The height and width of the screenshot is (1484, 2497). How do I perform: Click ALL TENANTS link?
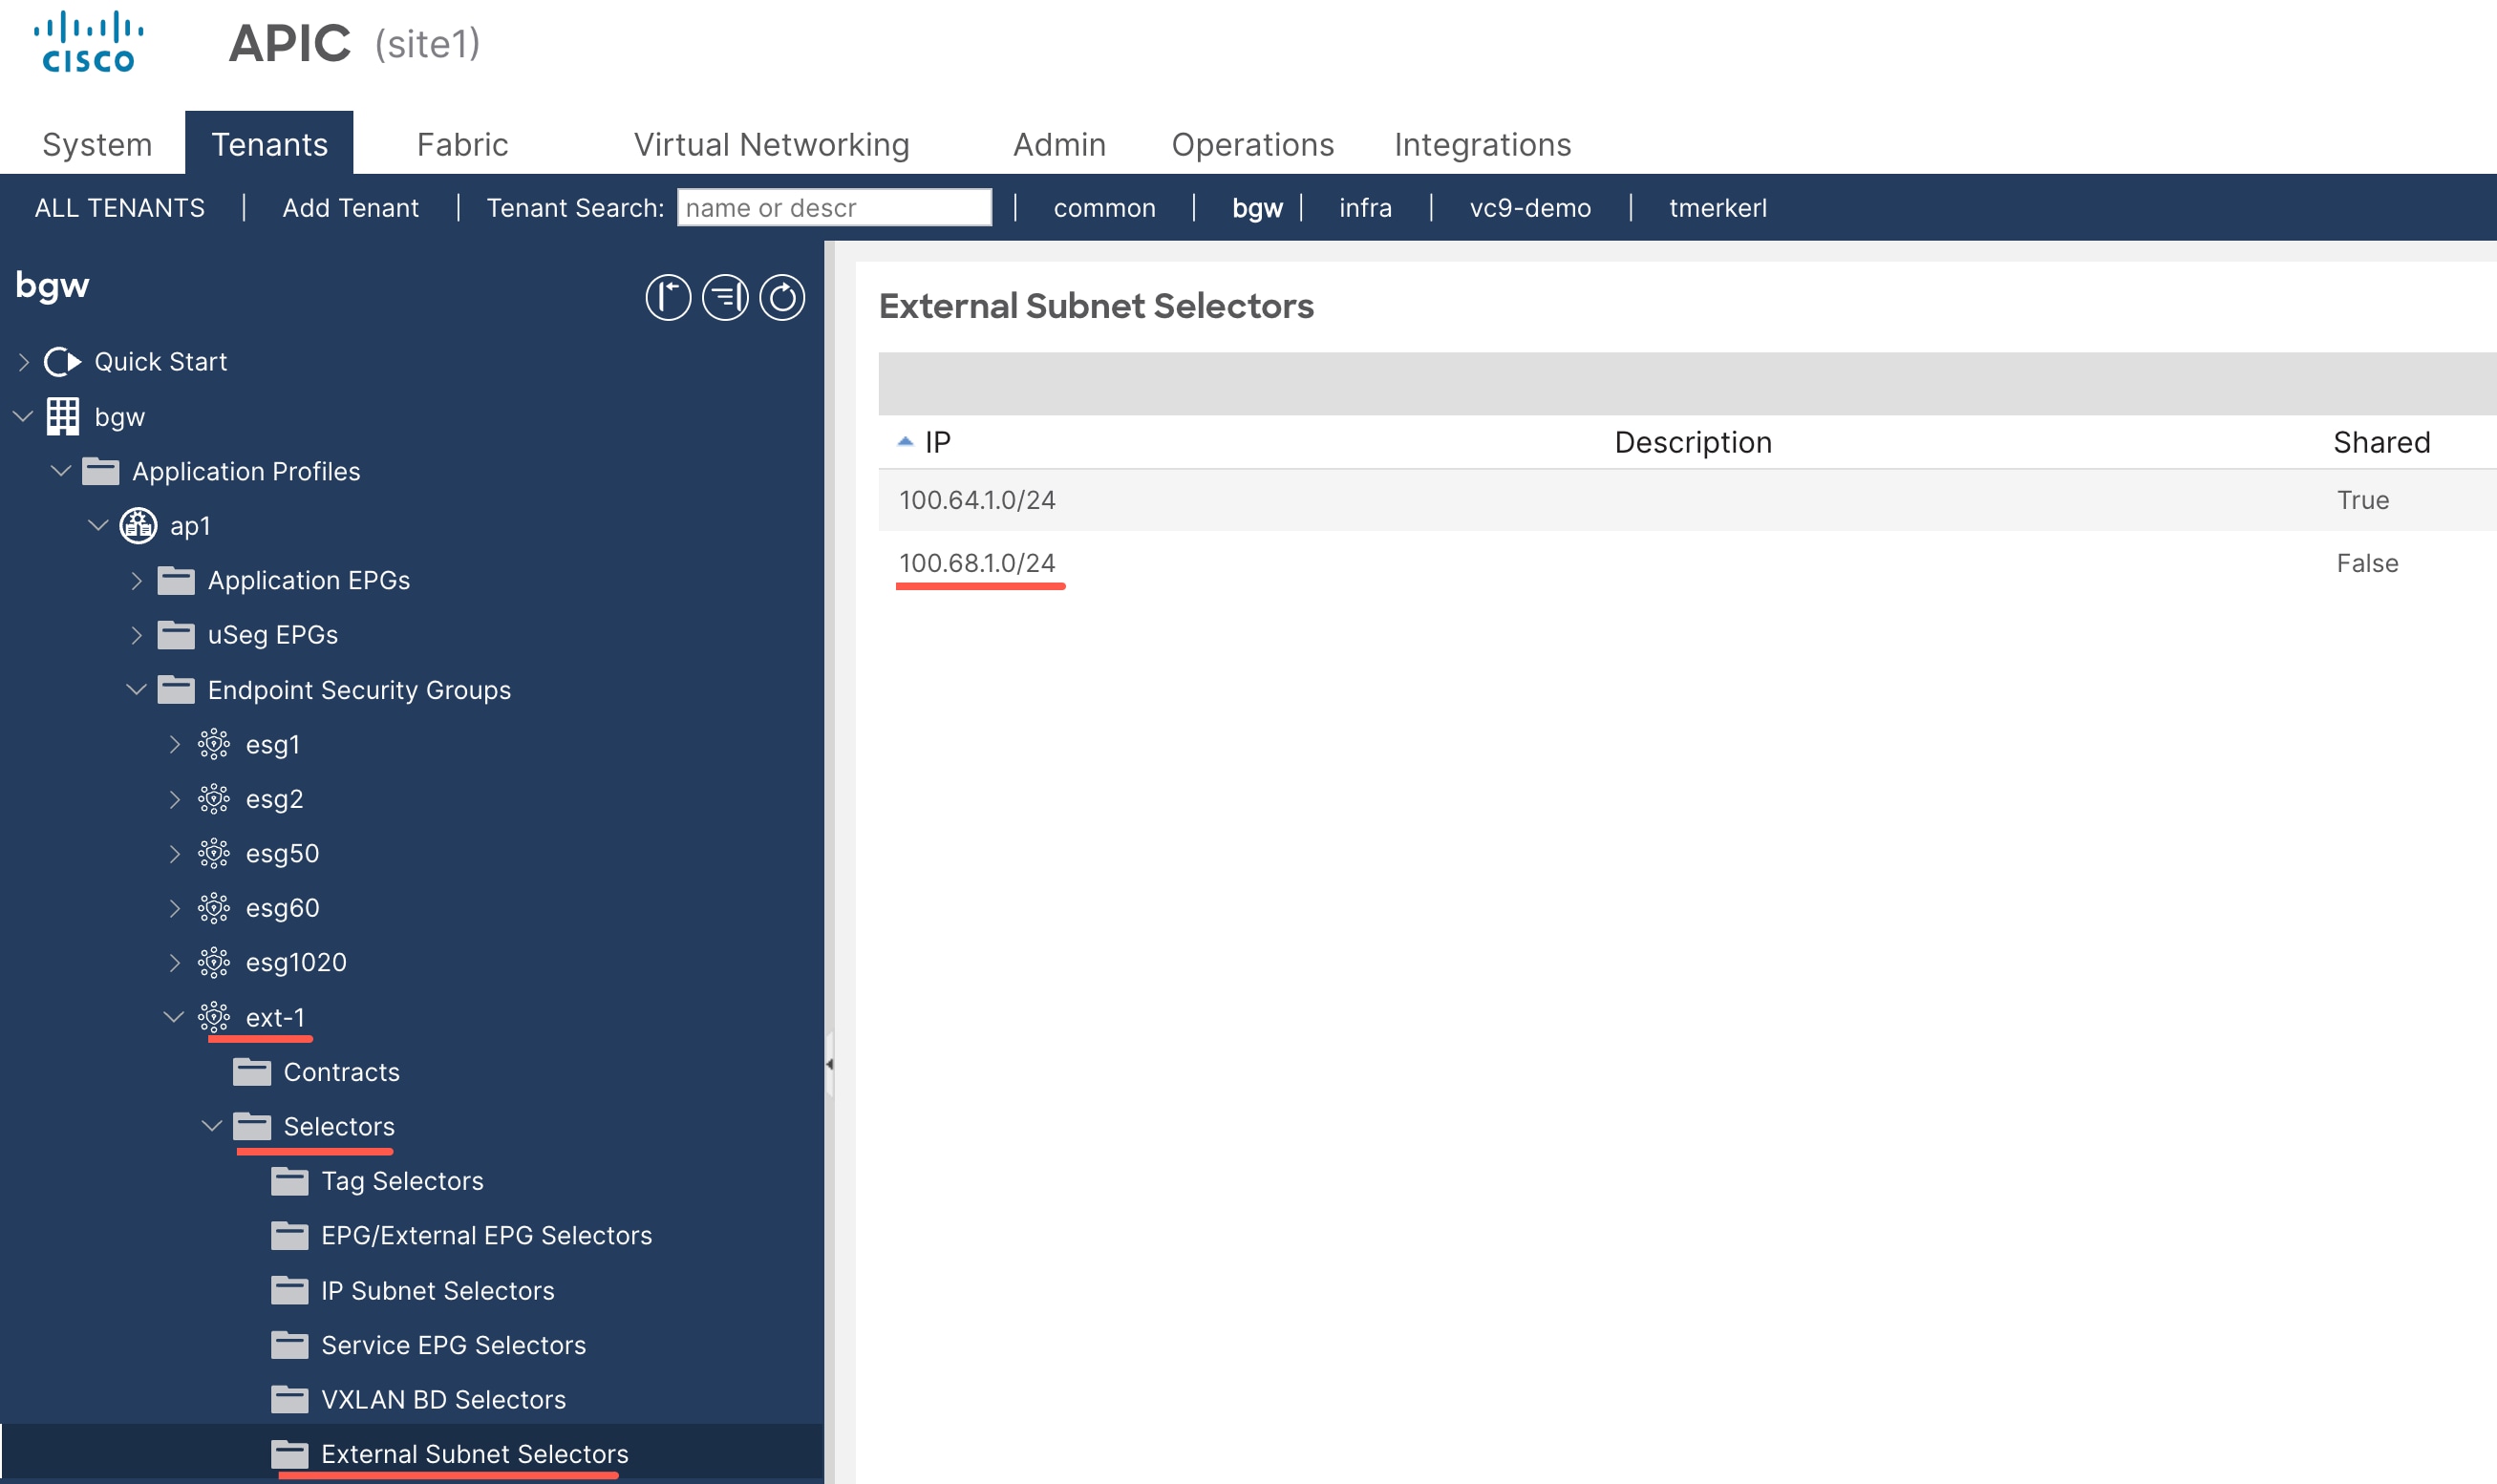click(x=120, y=208)
